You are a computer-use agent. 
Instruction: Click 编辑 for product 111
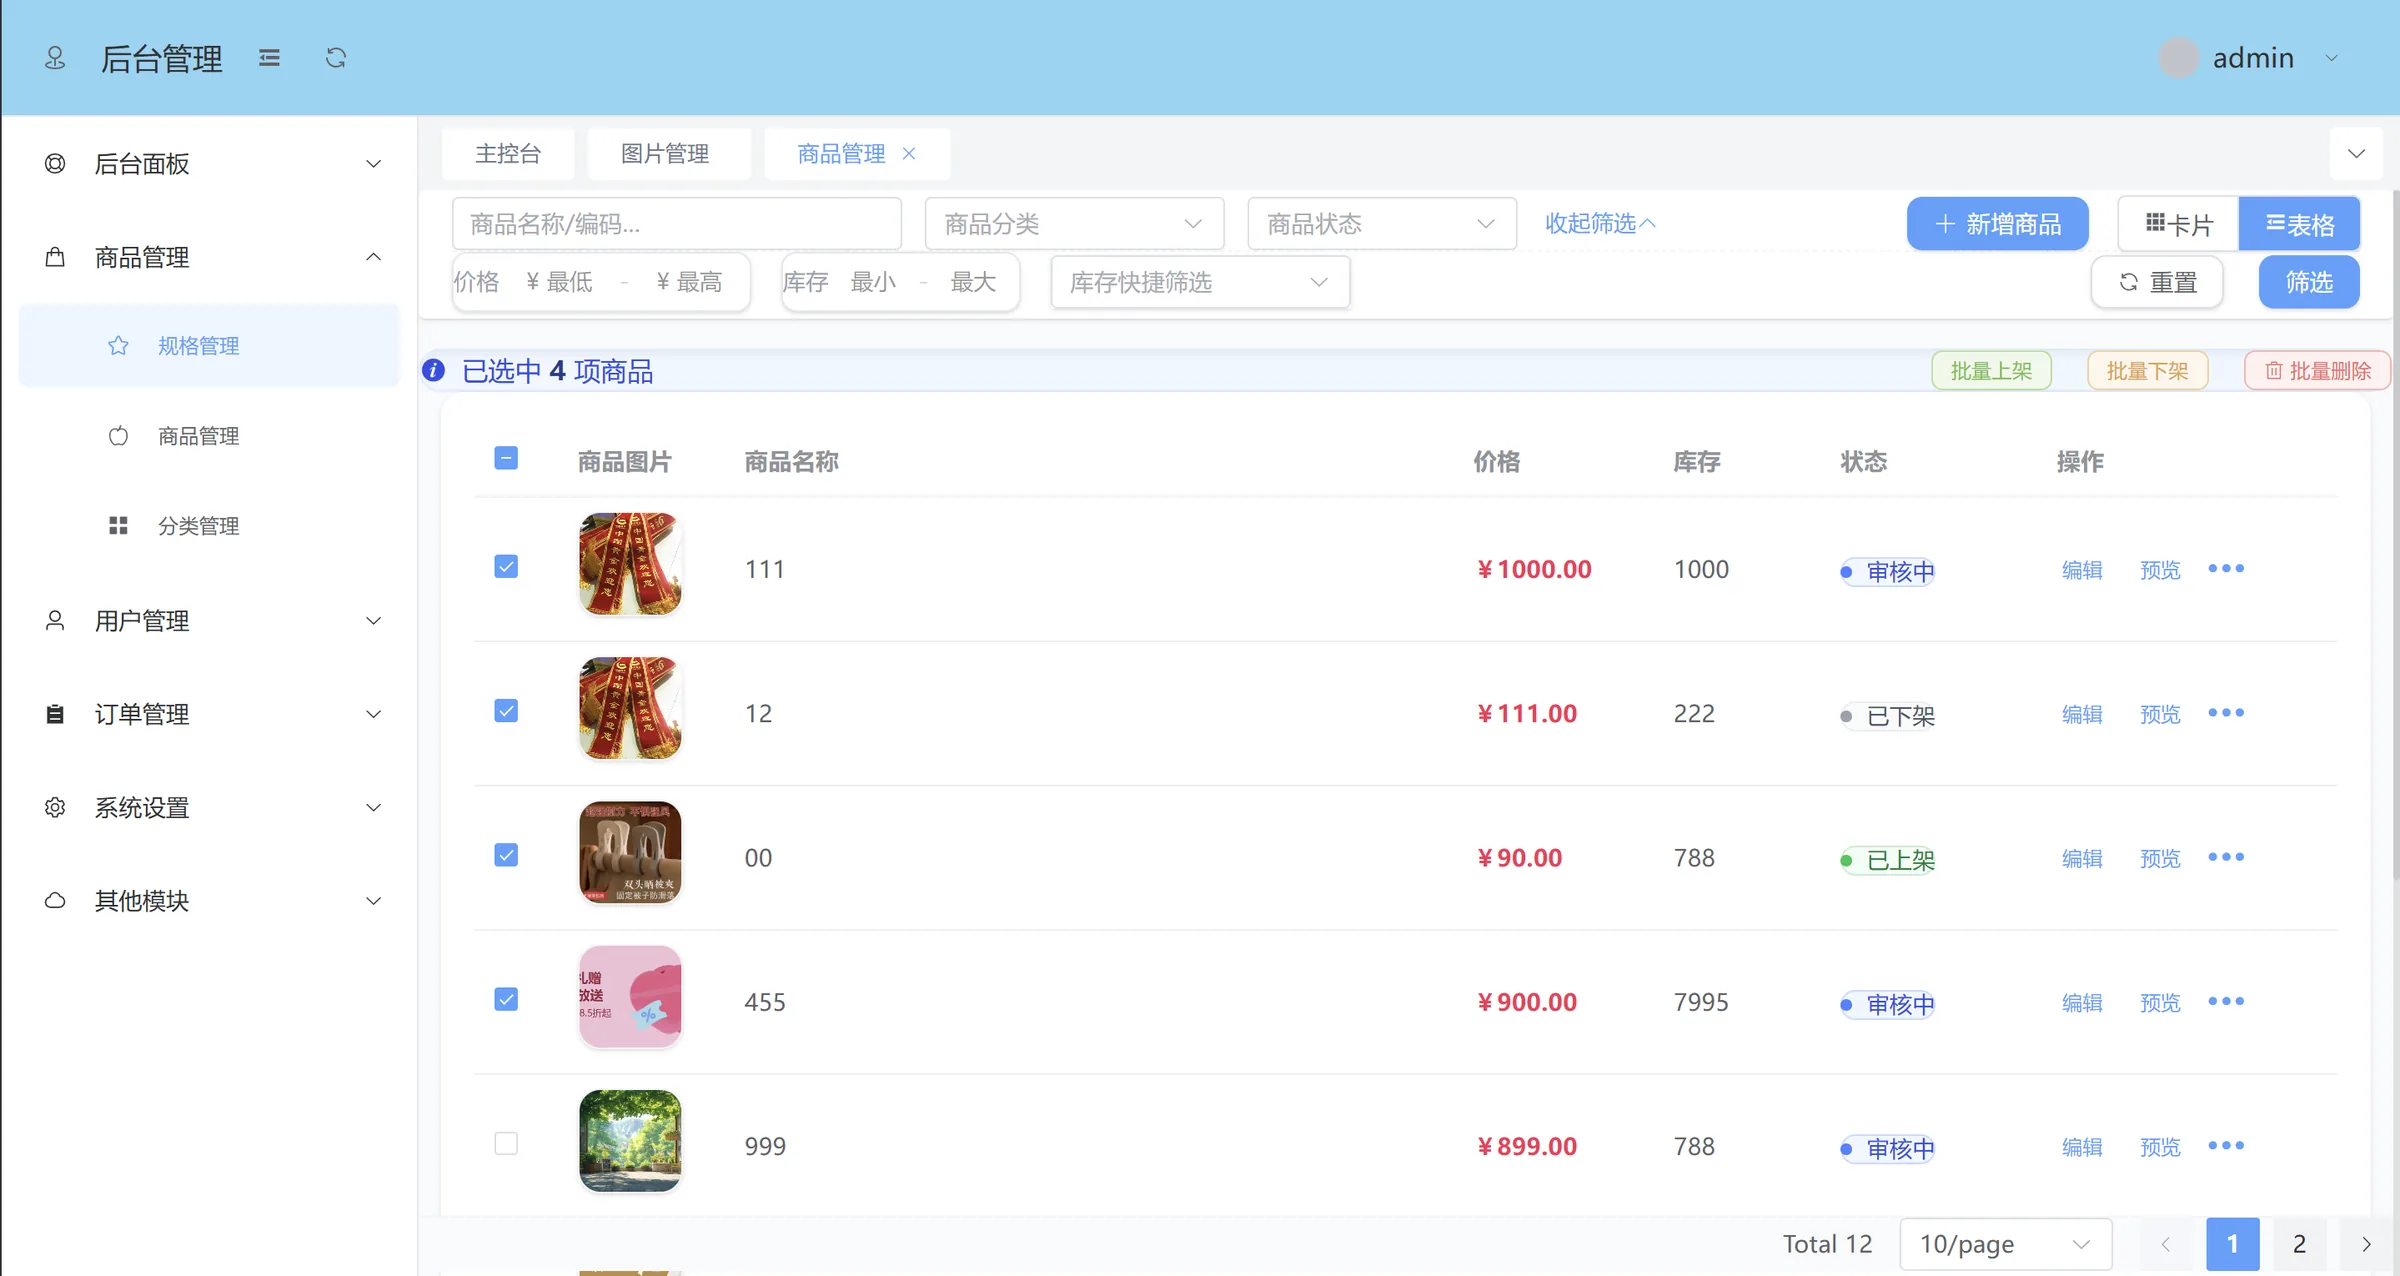(x=2082, y=569)
